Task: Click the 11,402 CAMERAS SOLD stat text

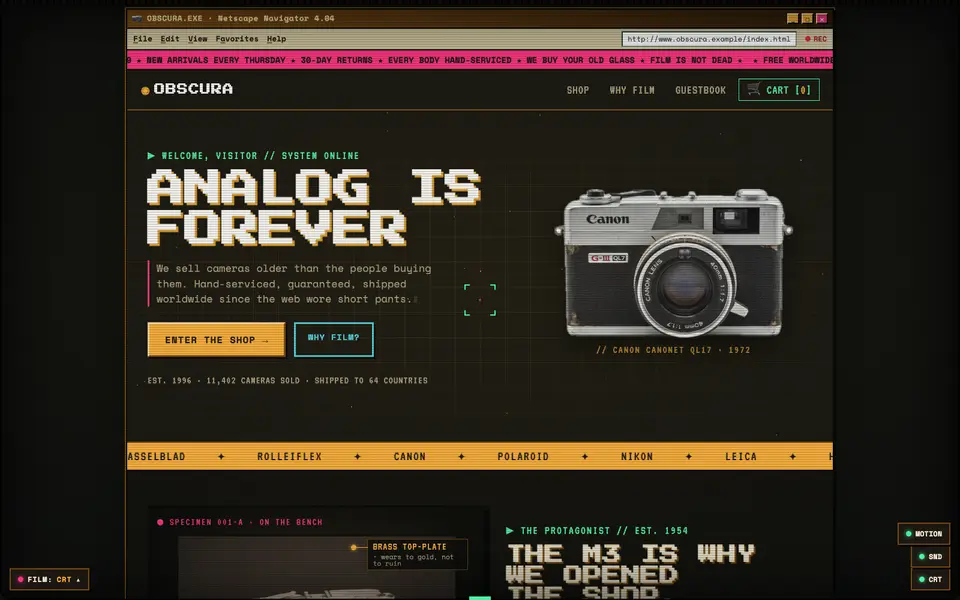Action: [253, 381]
